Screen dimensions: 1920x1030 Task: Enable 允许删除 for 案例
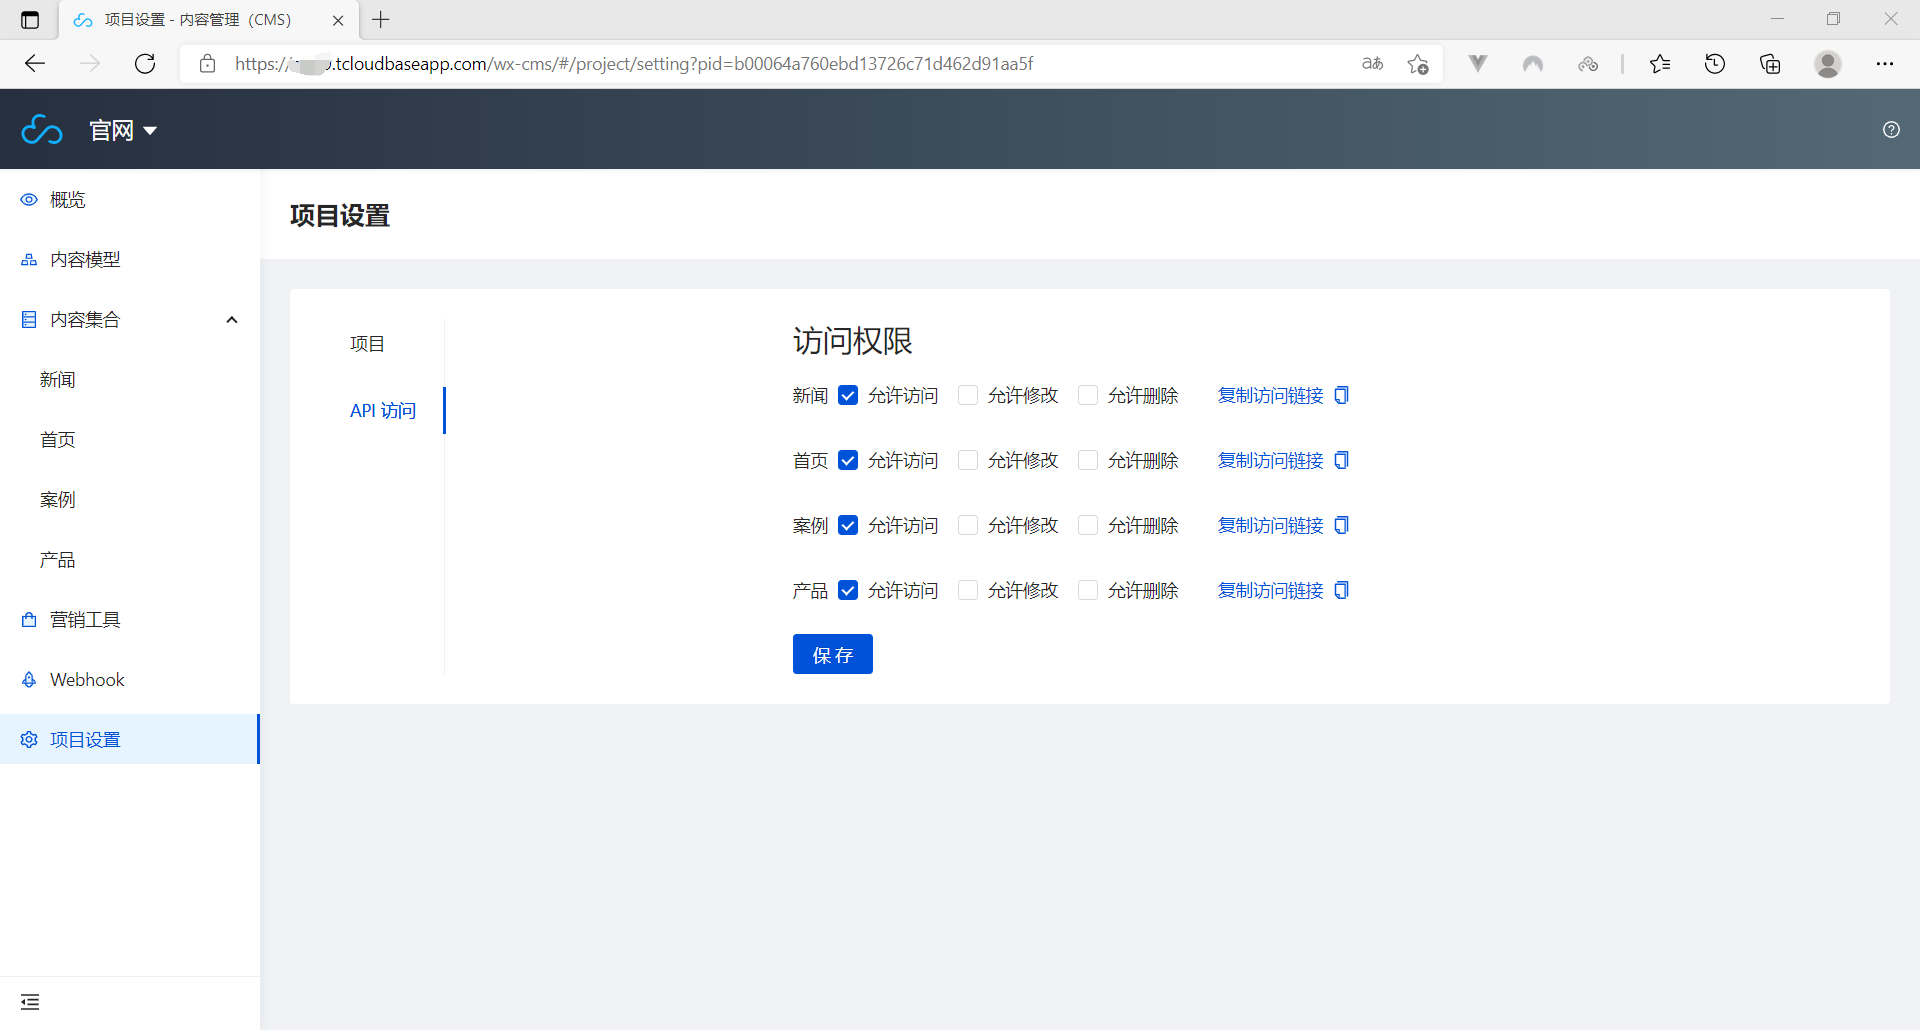(1088, 525)
